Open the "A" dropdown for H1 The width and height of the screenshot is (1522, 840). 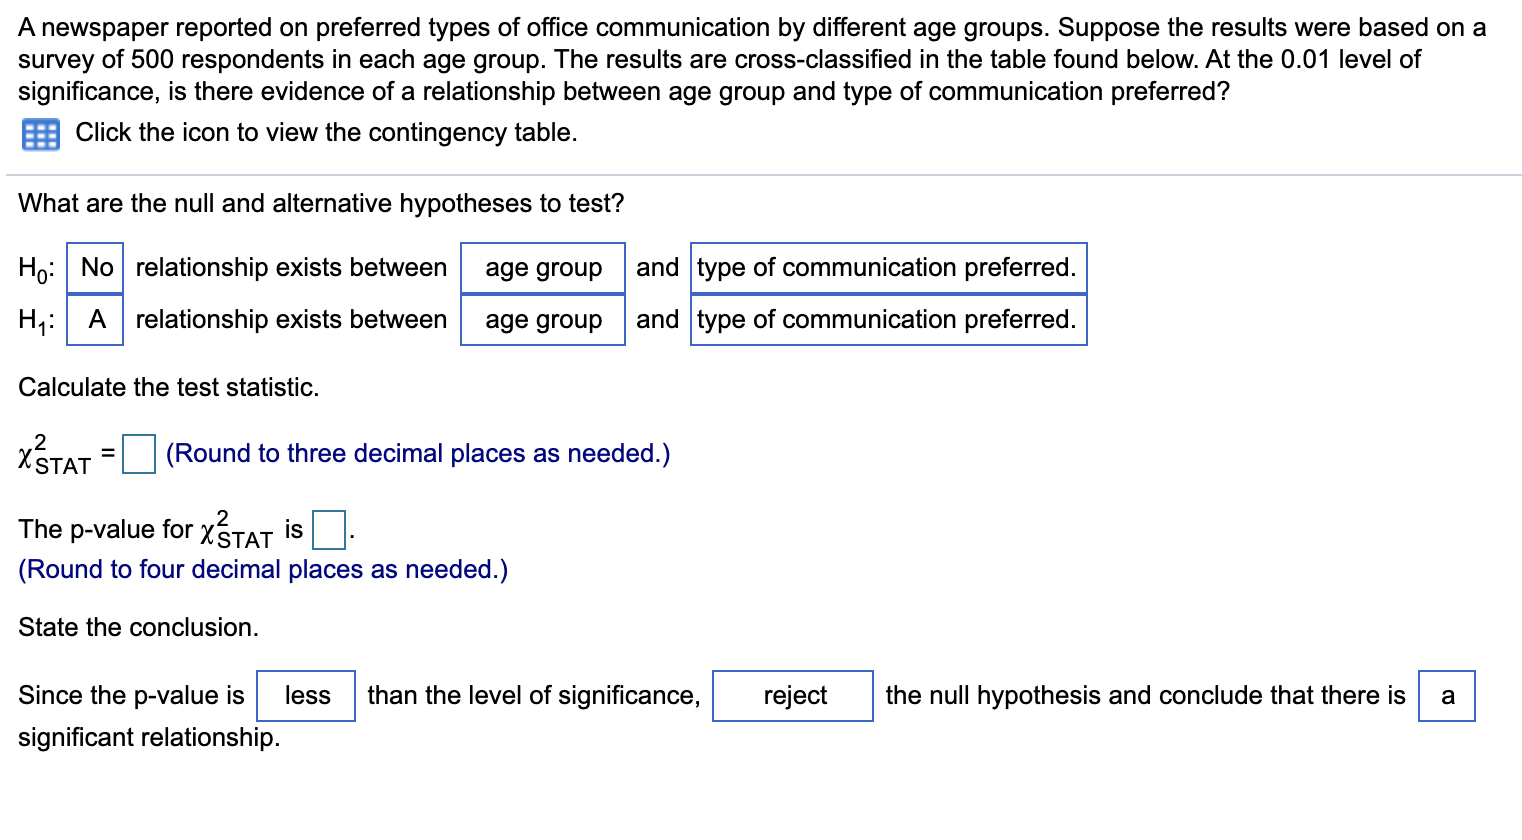94,319
